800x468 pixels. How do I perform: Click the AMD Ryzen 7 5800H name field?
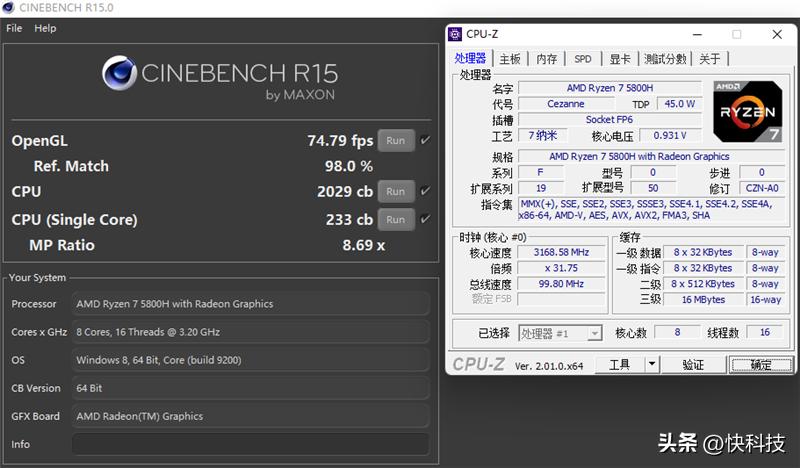[x=610, y=88]
